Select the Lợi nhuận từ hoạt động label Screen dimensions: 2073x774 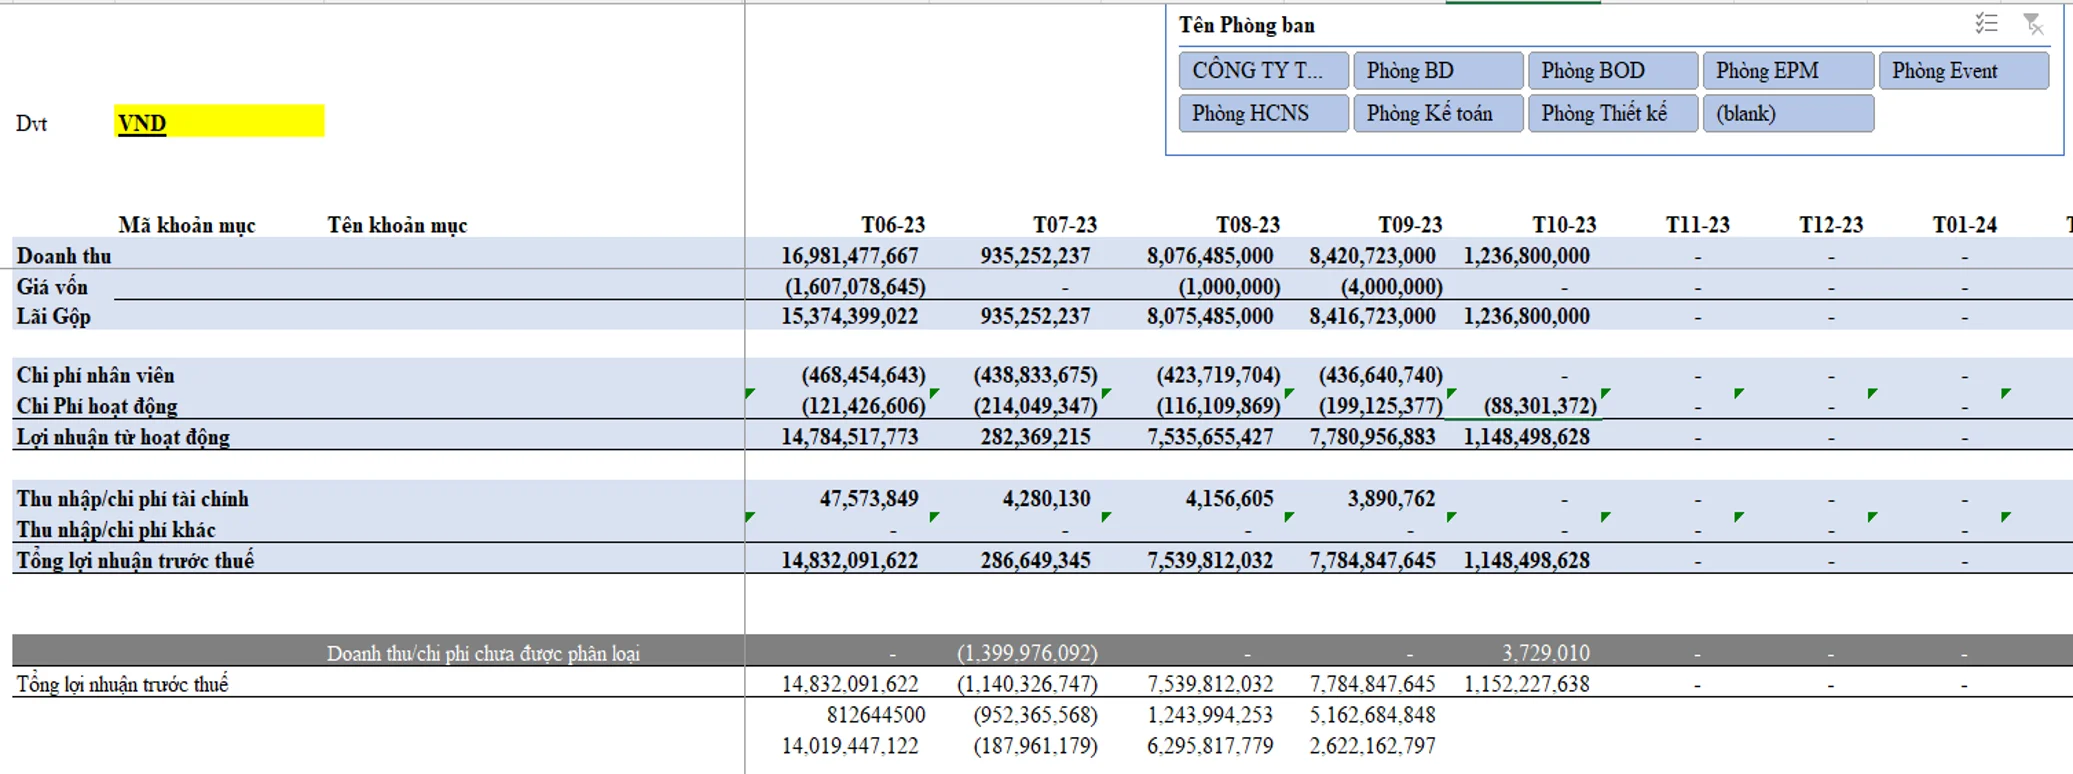[x=123, y=437]
